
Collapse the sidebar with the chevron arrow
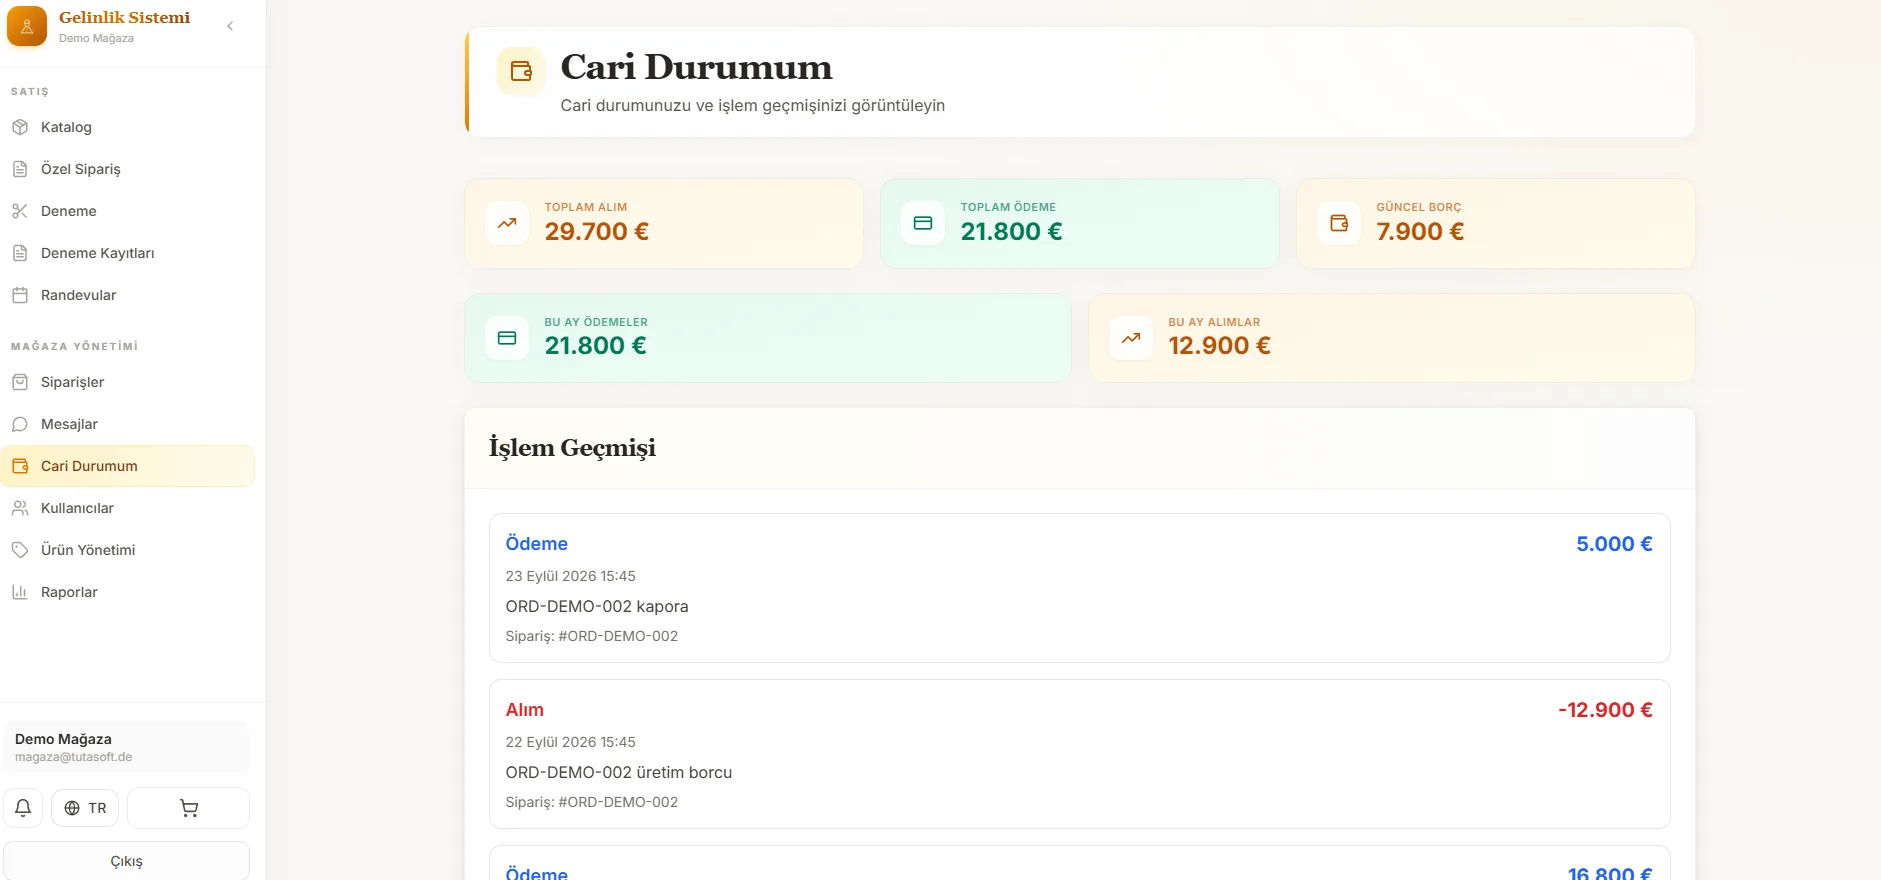pos(230,26)
